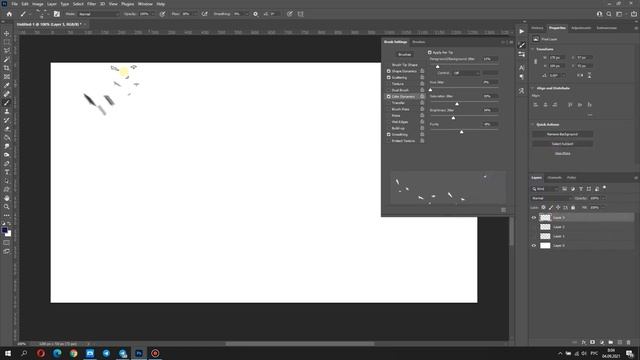The height and width of the screenshot is (360, 640).
Task: Open the Filter menu
Action: 91,4
